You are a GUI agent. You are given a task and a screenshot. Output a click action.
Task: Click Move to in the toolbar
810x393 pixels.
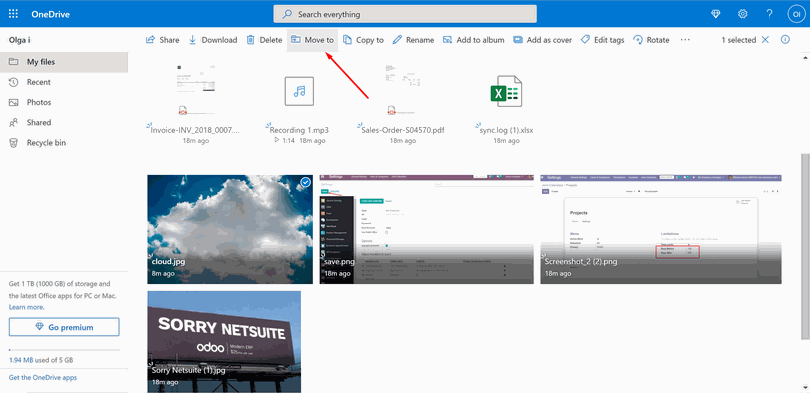(x=312, y=40)
